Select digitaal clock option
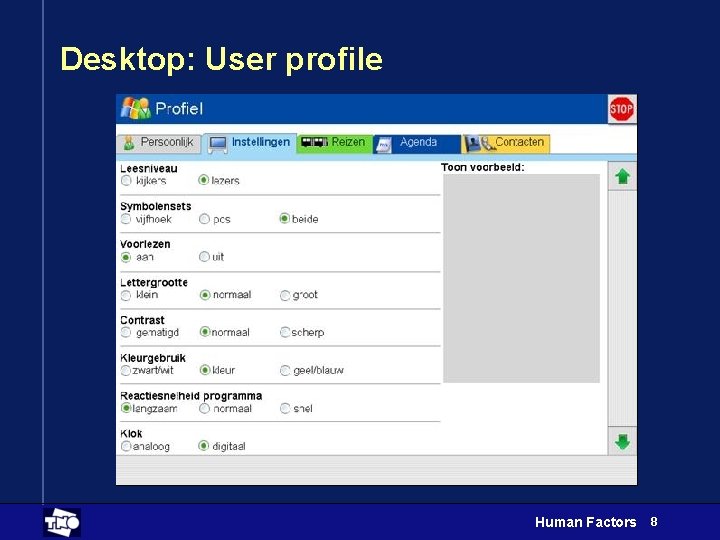This screenshot has width=720, height=540. (203, 445)
